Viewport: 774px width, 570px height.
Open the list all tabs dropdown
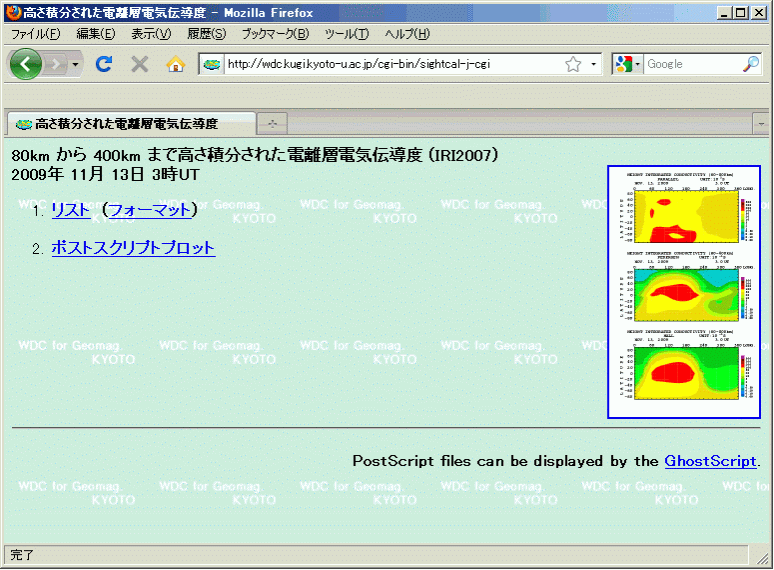[x=761, y=124]
